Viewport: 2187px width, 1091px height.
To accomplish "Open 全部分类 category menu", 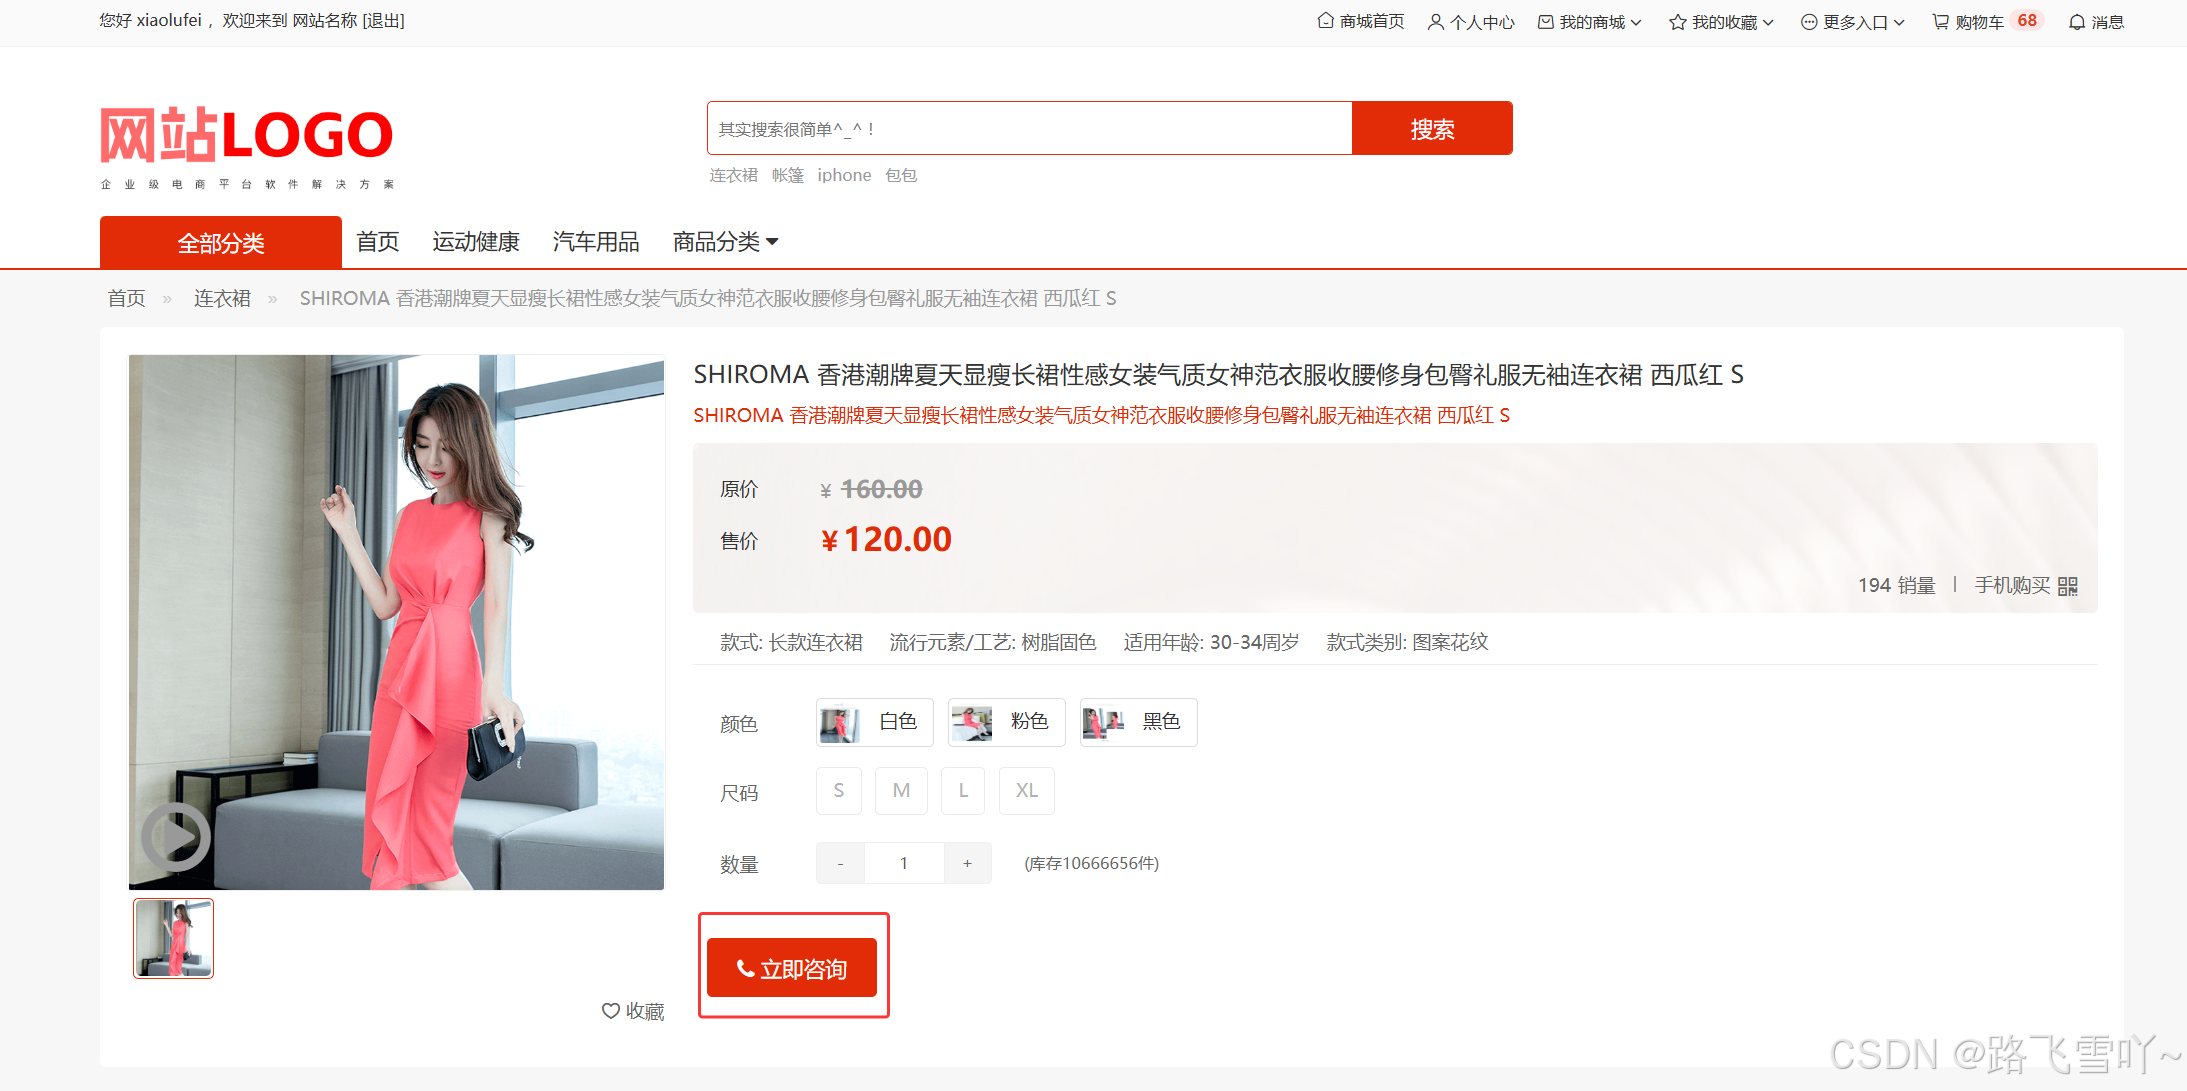I will pyautogui.click(x=221, y=243).
